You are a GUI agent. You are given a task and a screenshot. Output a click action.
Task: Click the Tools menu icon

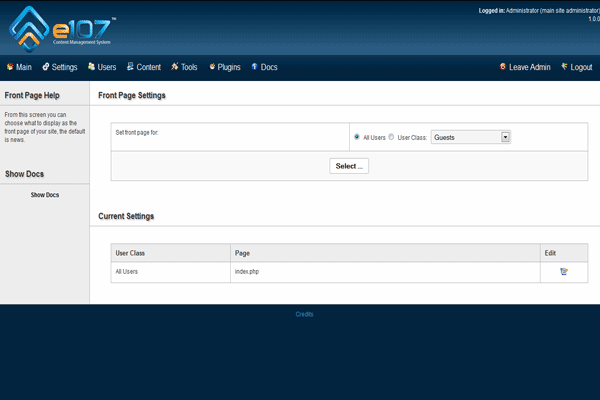175,67
